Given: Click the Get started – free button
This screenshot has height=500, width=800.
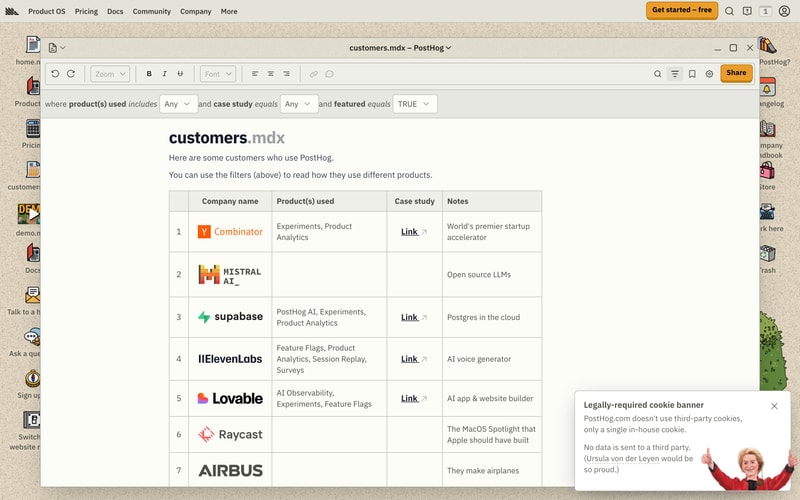Looking at the screenshot, I should pyautogui.click(x=682, y=10).
